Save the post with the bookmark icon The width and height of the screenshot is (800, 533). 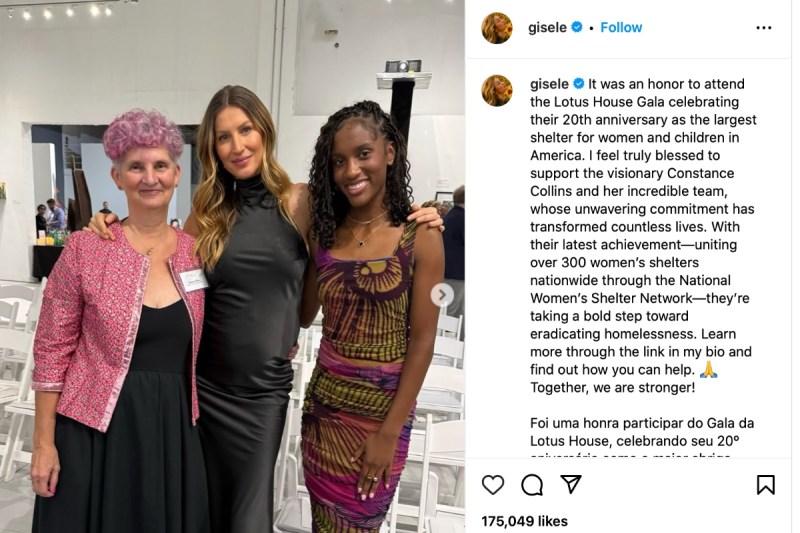(765, 485)
